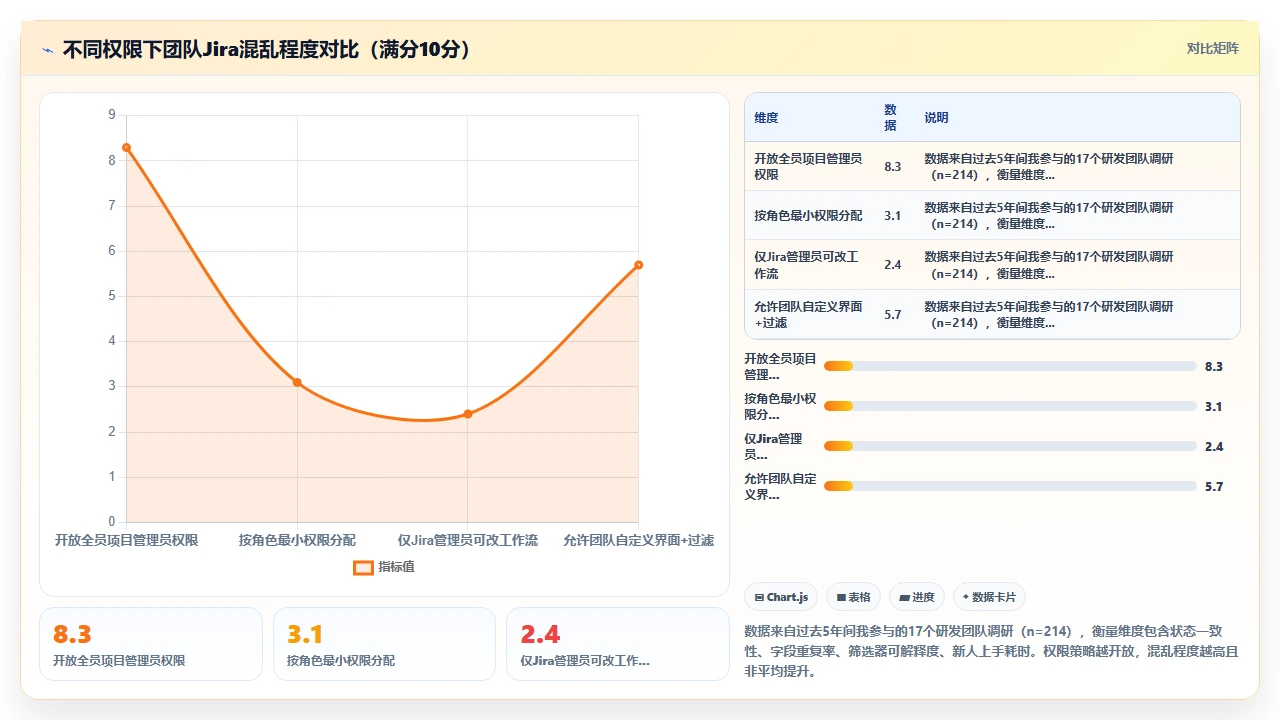Click table cell 开放全员项目管理员权限
Image resolution: width=1280 pixels, height=720 pixels.
809,167
